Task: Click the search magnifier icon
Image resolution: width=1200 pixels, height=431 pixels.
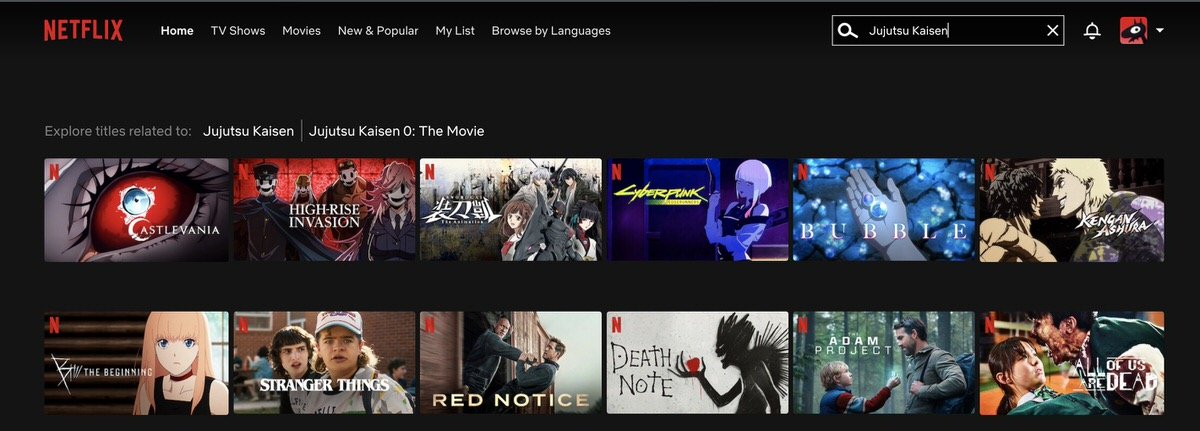Action: 848,31
